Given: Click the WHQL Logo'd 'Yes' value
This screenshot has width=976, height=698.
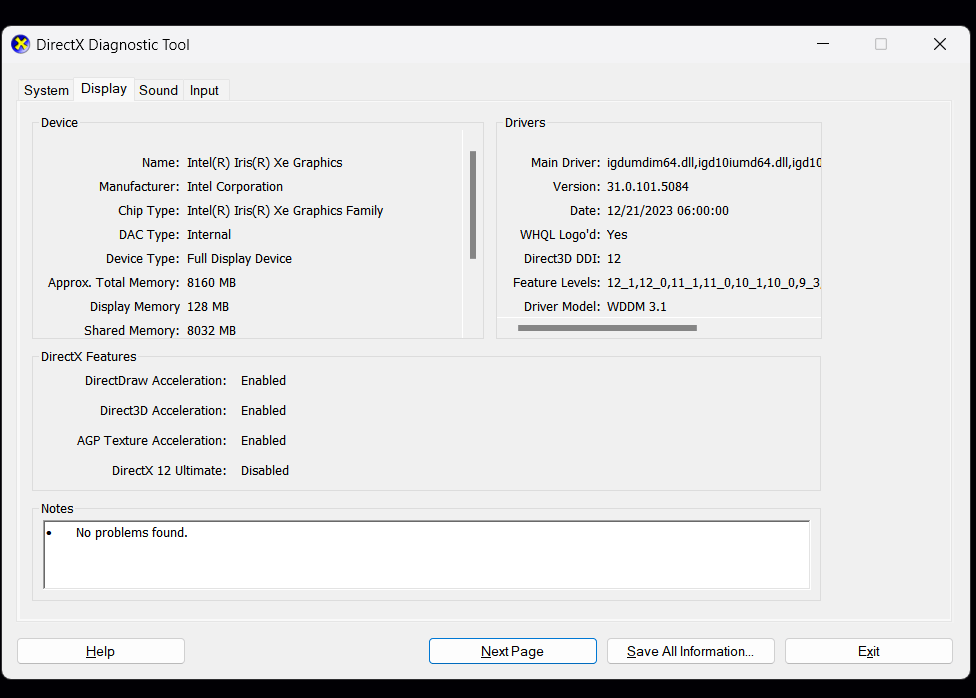Looking at the screenshot, I should pos(617,235).
